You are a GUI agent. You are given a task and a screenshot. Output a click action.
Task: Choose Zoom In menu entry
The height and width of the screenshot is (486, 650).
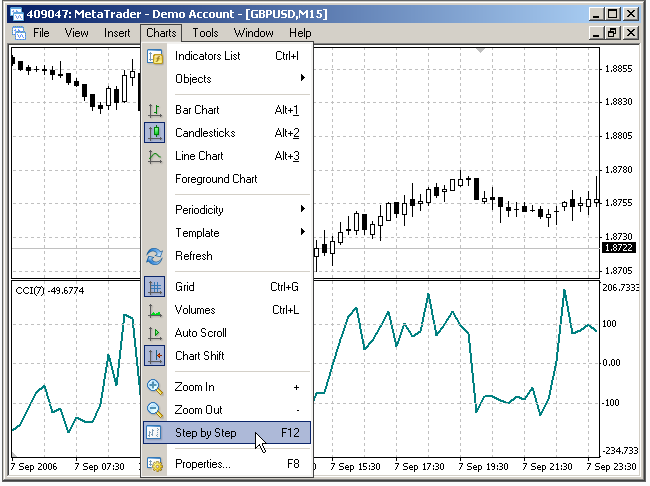click(227, 387)
